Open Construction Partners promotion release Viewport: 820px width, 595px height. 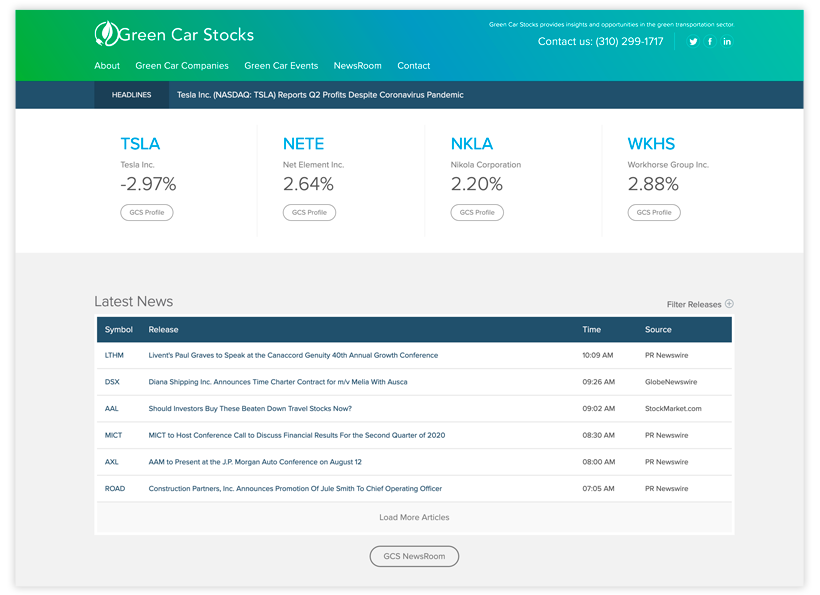(x=295, y=488)
